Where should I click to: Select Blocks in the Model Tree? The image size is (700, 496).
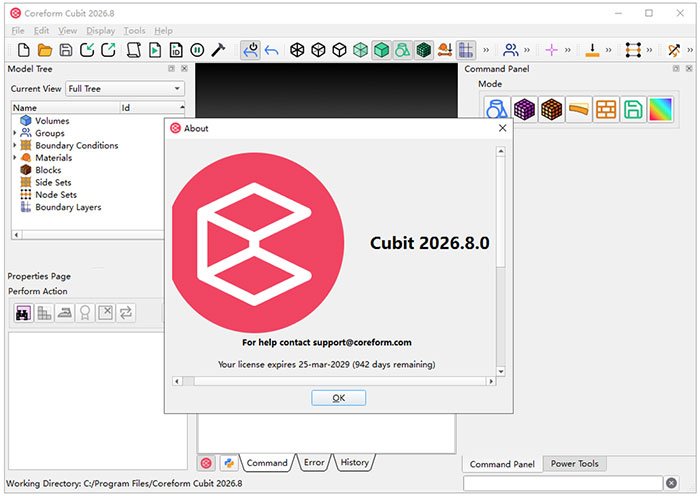(48, 170)
